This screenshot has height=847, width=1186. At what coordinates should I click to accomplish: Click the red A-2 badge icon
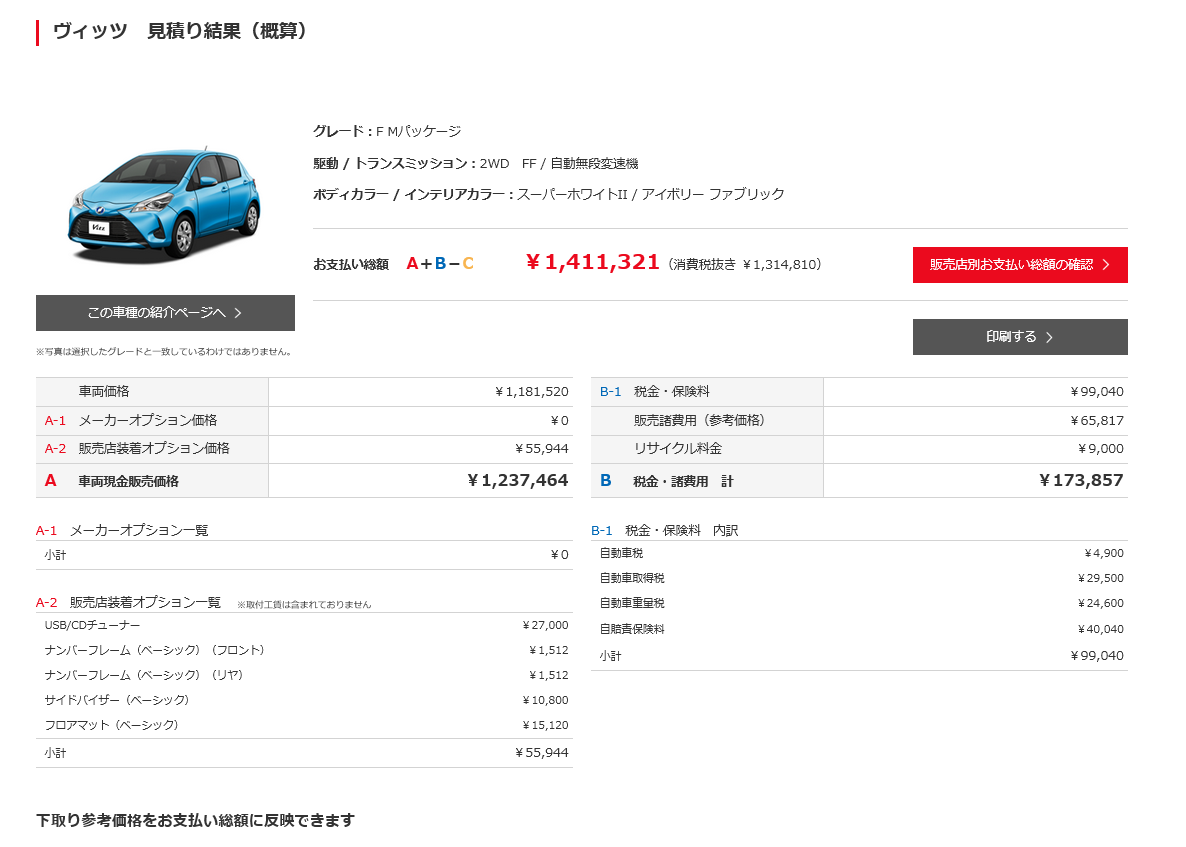(57, 448)
